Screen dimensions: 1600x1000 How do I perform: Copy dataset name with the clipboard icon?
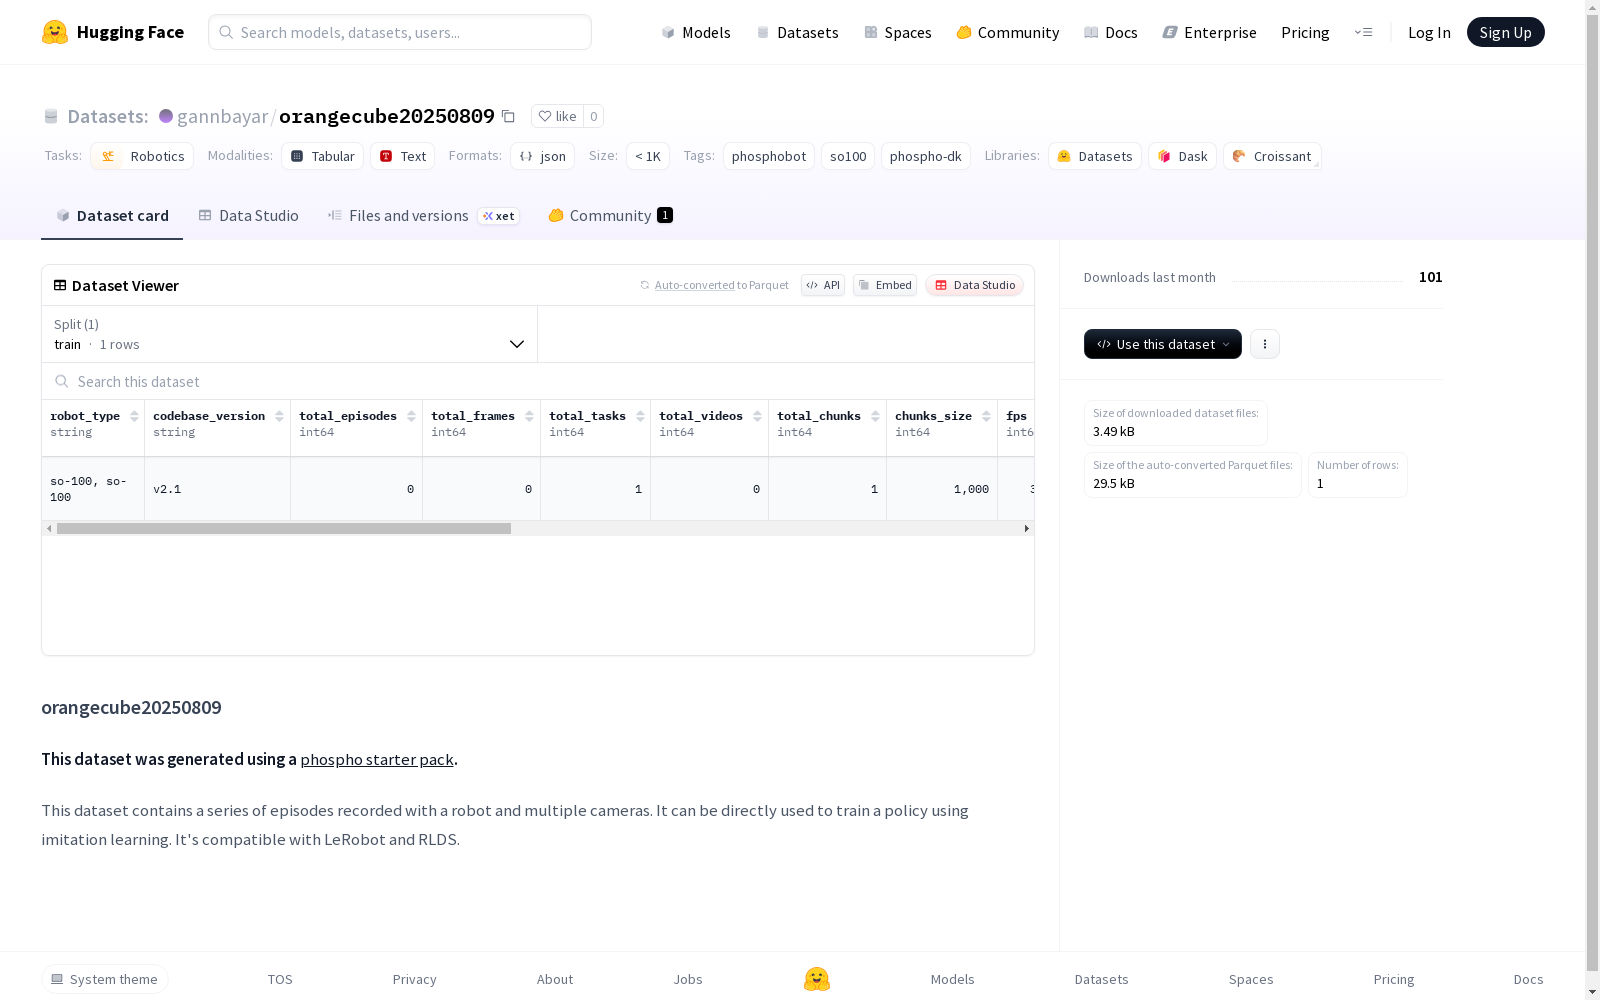tap(508, 116)
